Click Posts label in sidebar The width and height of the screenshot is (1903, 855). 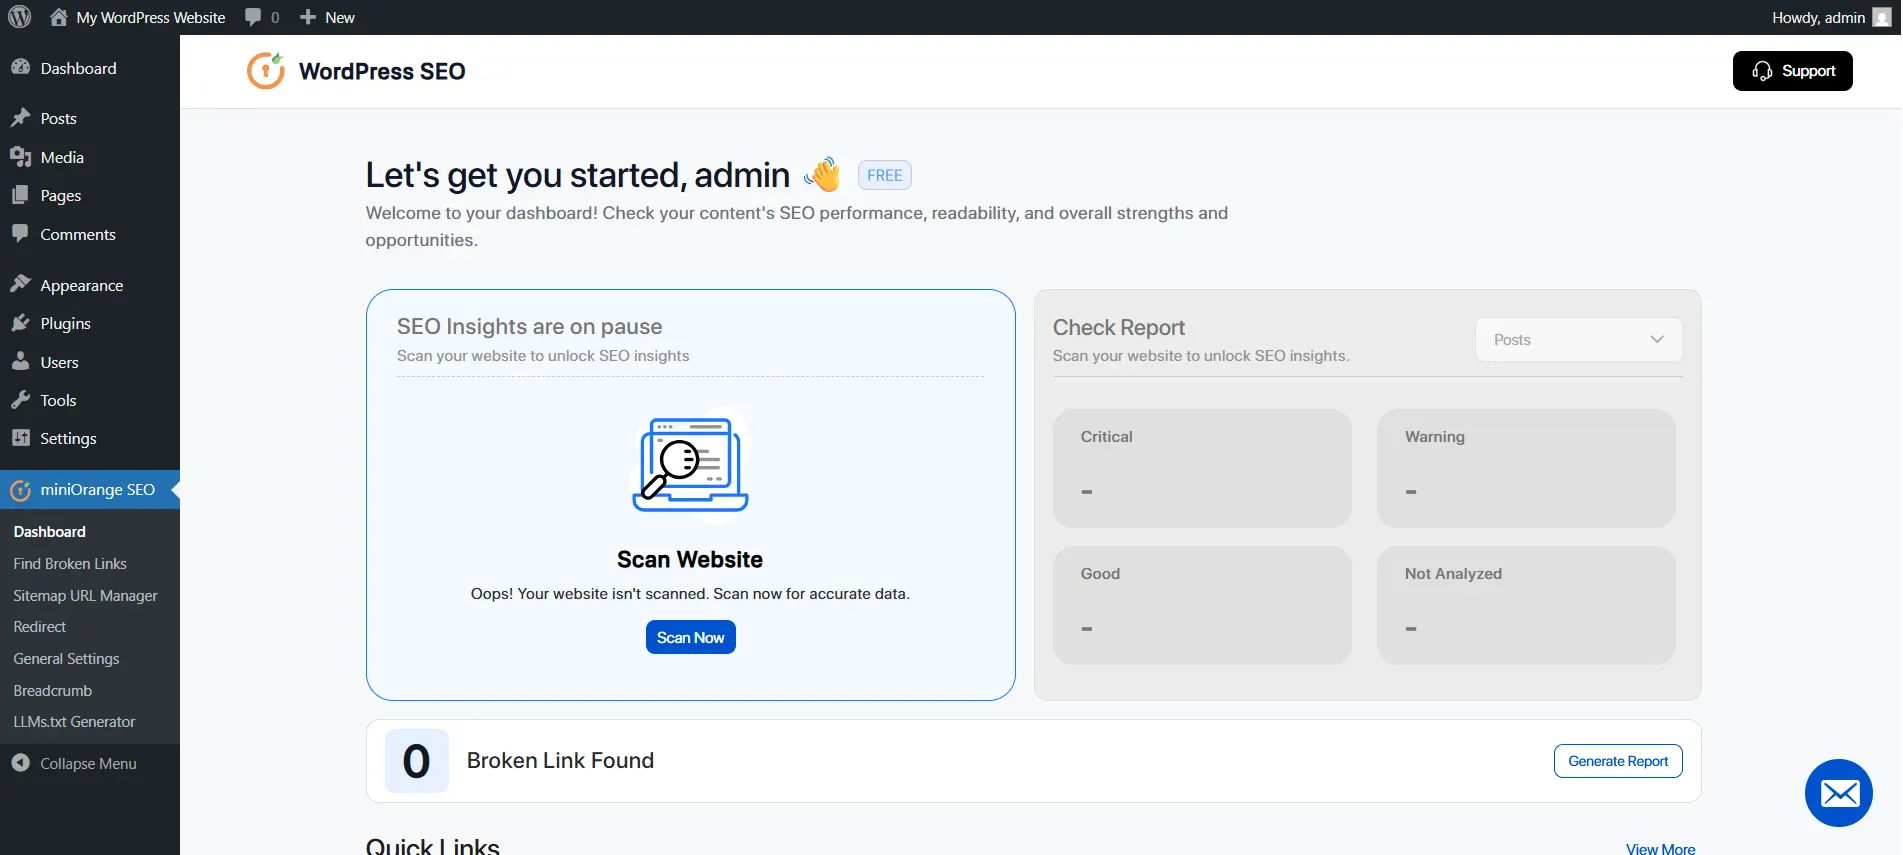[x=59, y=118]
